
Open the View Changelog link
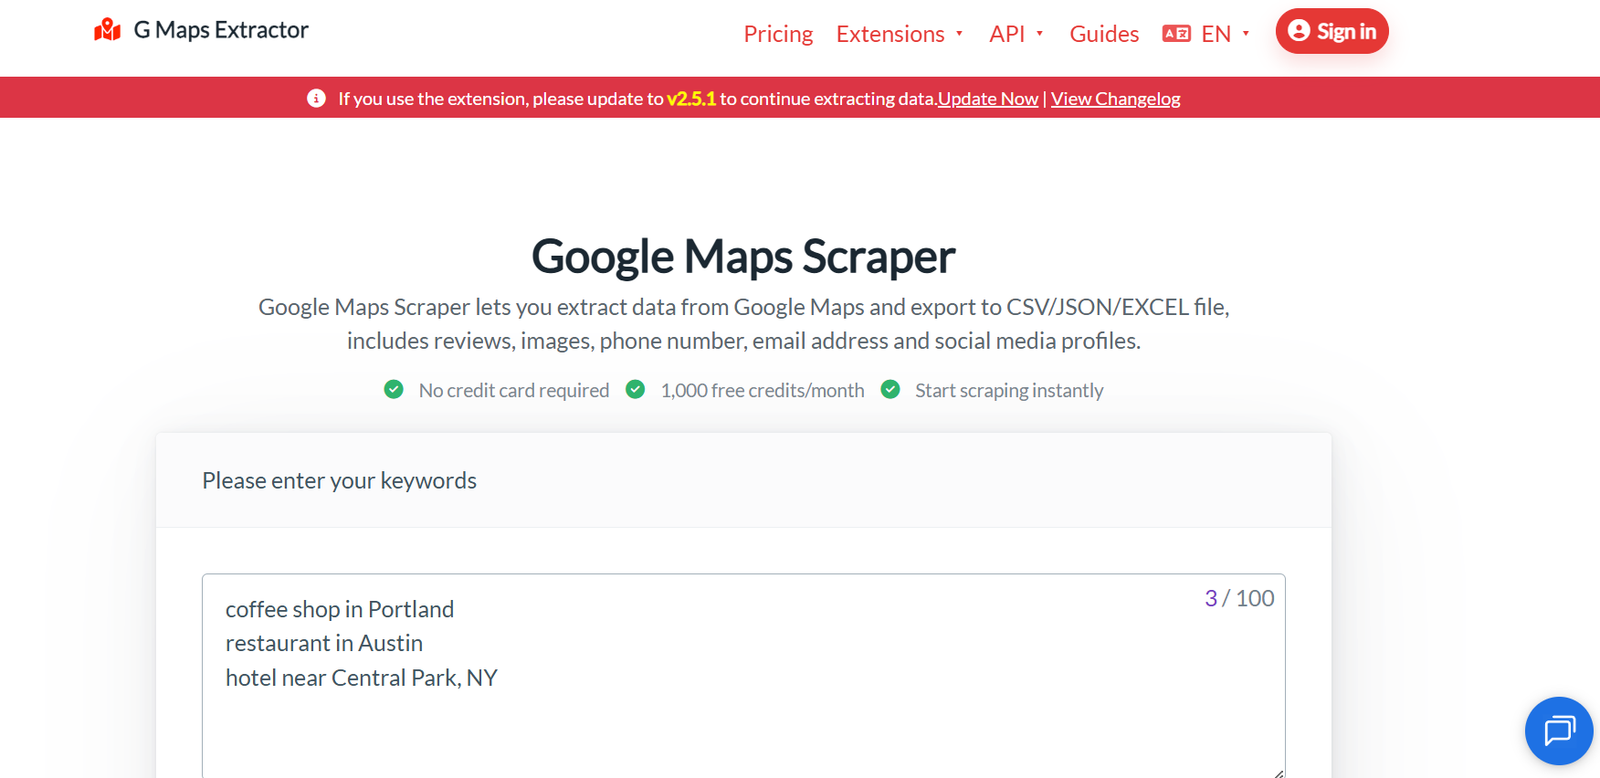tap(1115, 98)
